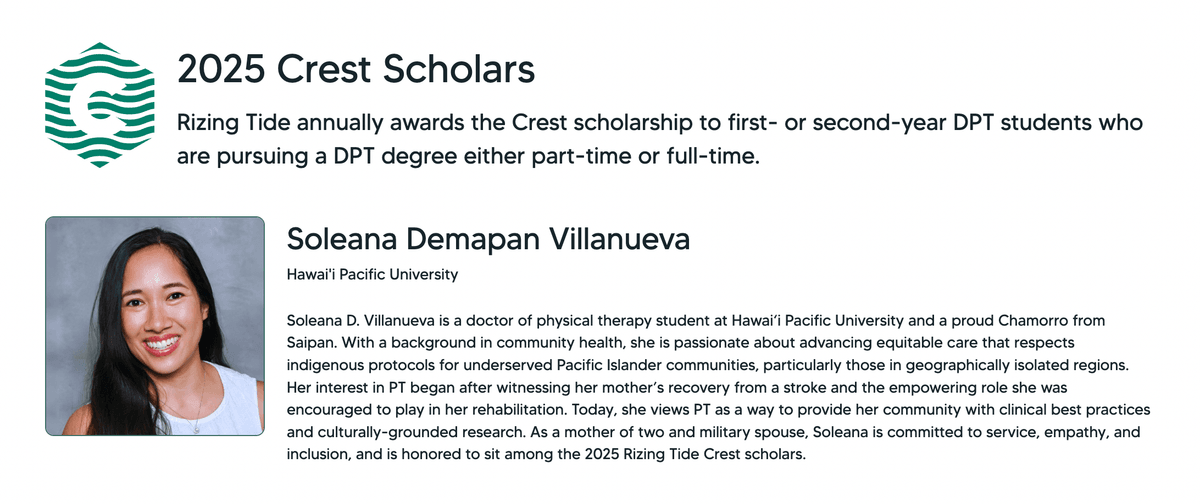Viewport: 1200px width, 504px height.
Task: Click the word "Saipan" in the bio
Action: point(309,341)
